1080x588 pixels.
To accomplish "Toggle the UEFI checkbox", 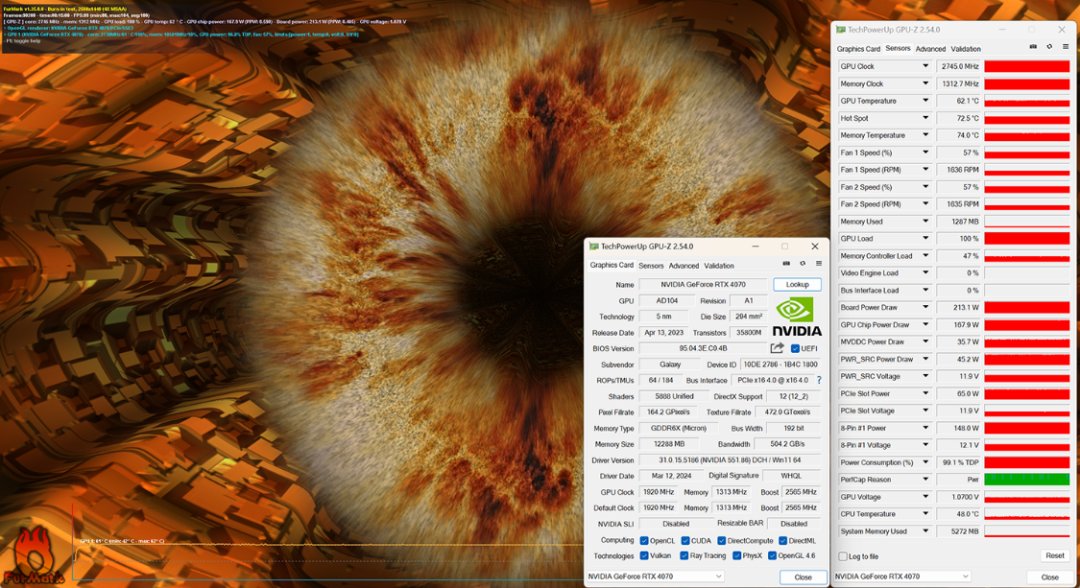I will (795, 348).
